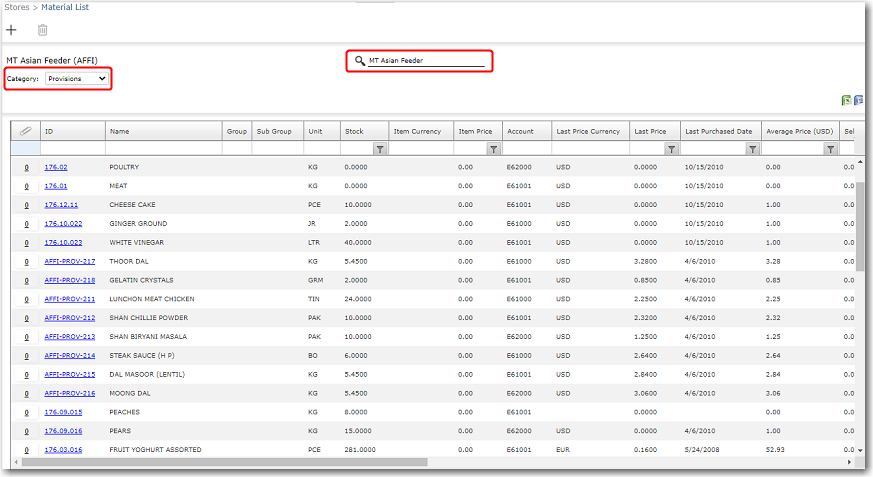The height and width of the screenshot is (477, 873).
Task: Navigate to Stores in breadcrumb
Action: pos(17,7)
